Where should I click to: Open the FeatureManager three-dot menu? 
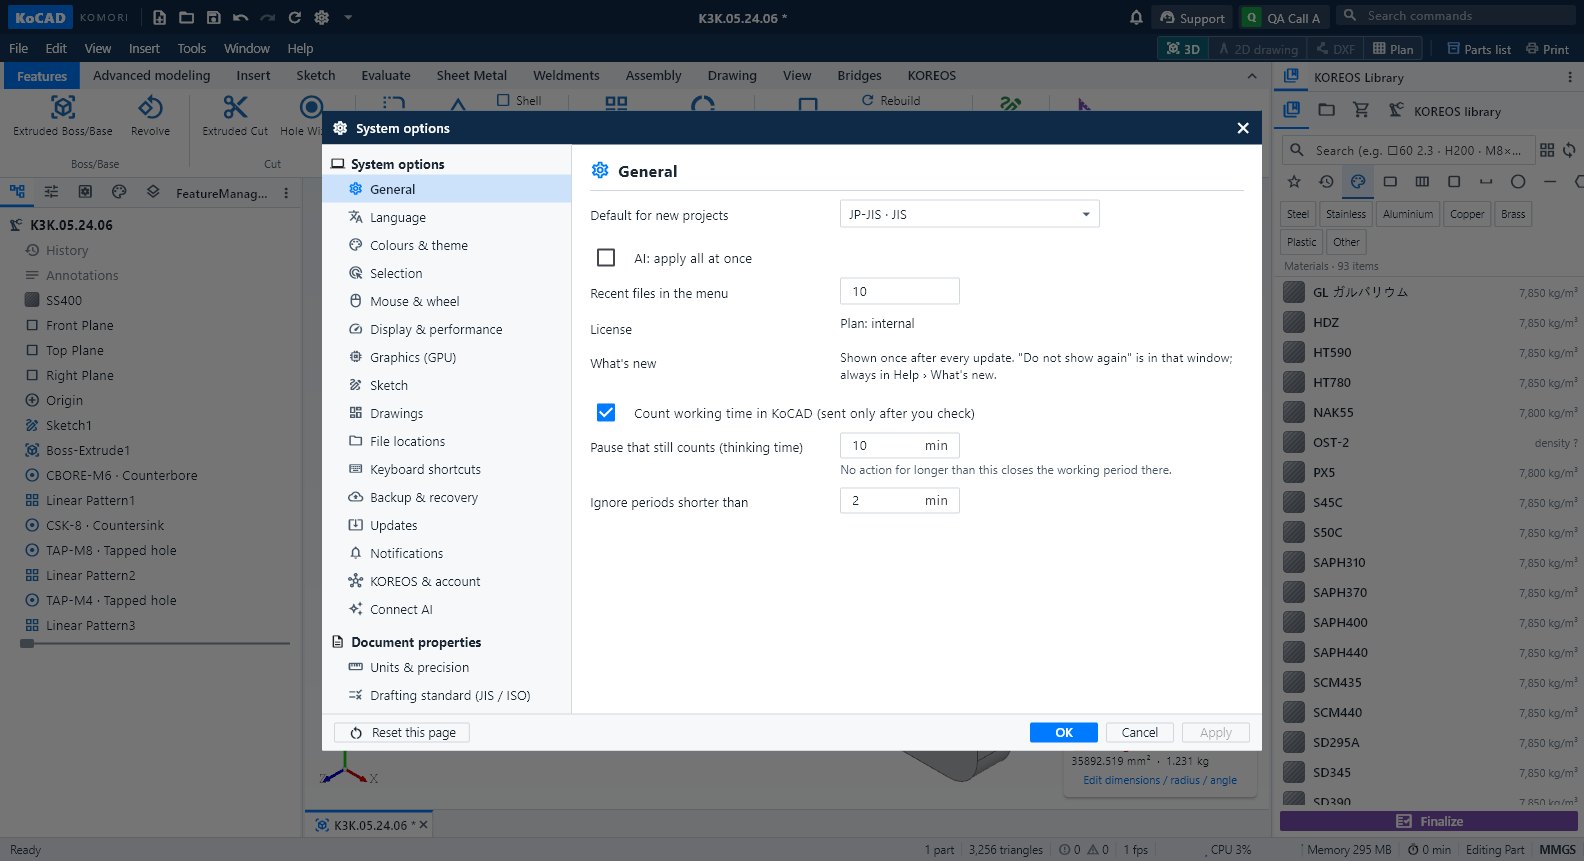tap(286, 193)
